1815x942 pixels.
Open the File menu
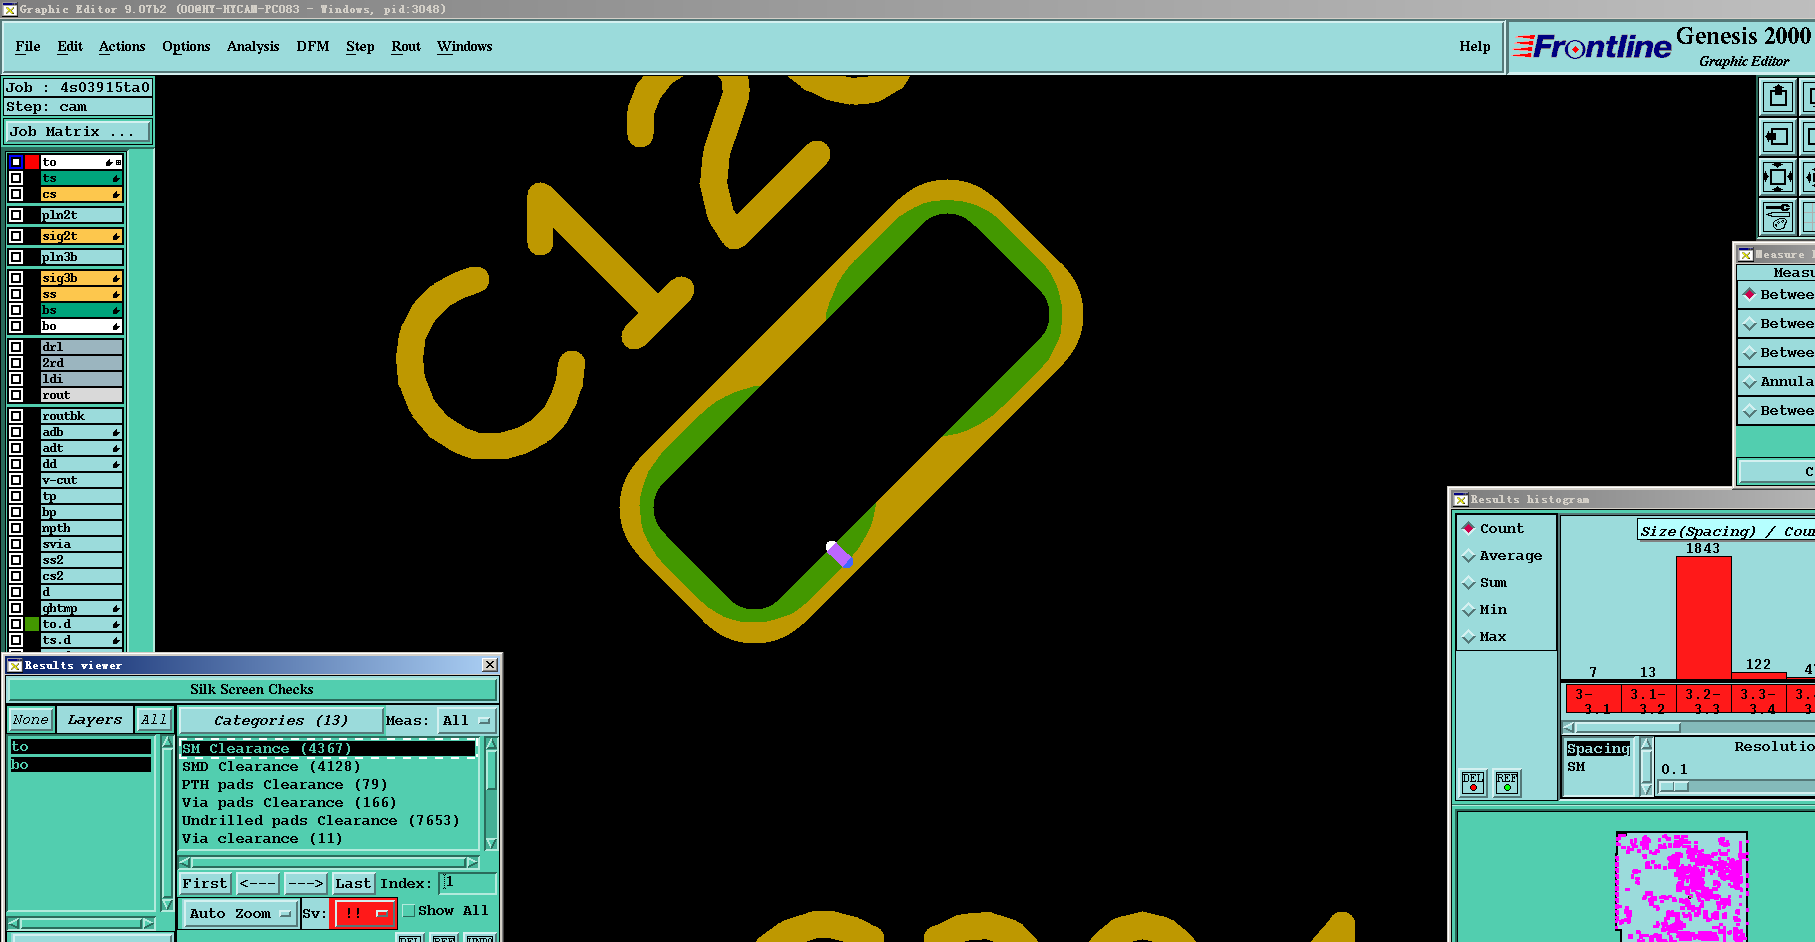(28, 47)
